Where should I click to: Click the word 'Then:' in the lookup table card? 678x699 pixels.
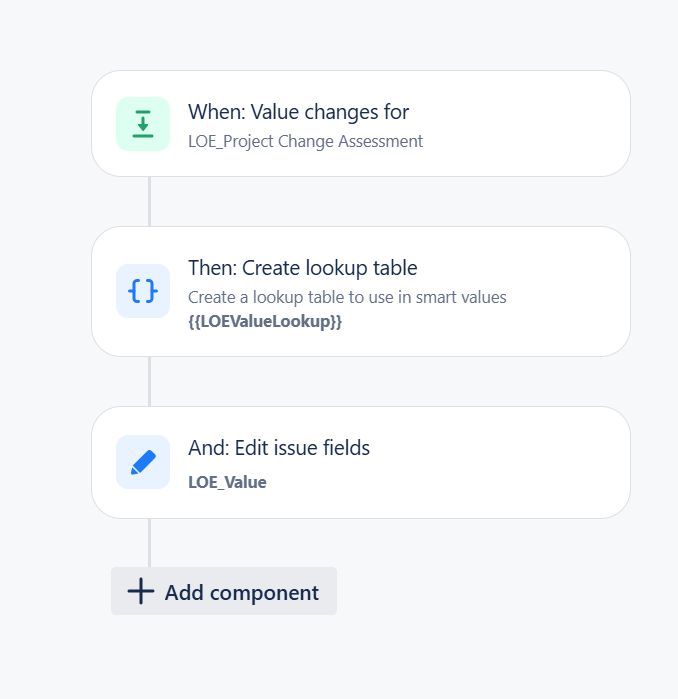click(213, 268)
